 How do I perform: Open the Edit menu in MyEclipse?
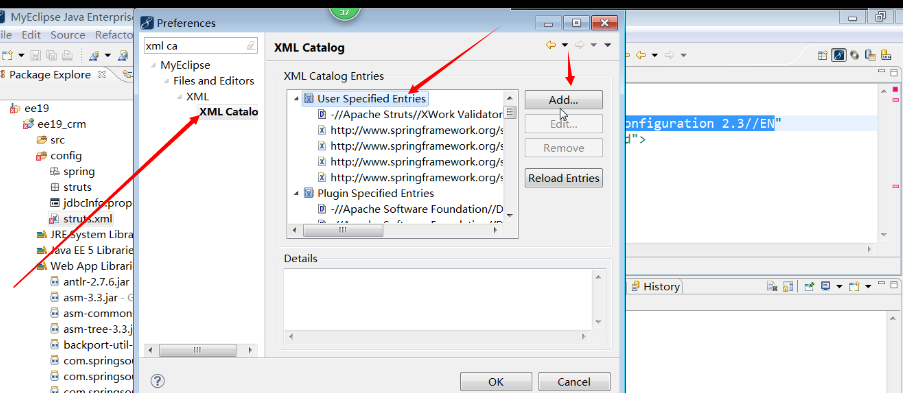point(31,35)
